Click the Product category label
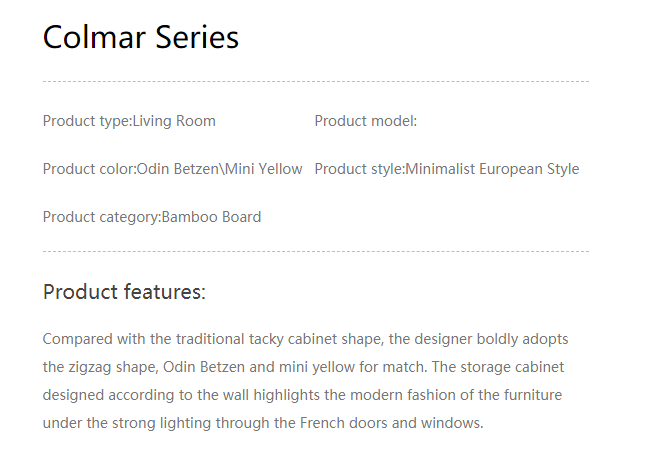Viewport: 661px width, 459px height. tap(100, 217)
